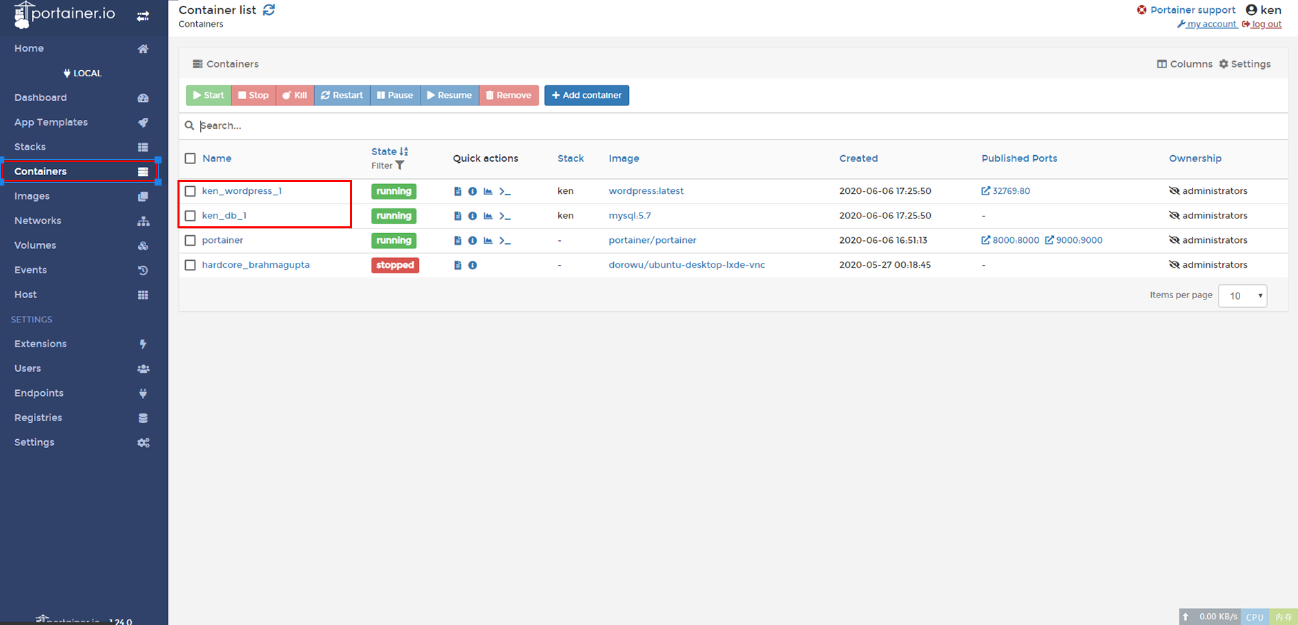This screenshot has height=625, width=1298.
Task: Open inspect icon for portainer container
Action: coord(473,241)
